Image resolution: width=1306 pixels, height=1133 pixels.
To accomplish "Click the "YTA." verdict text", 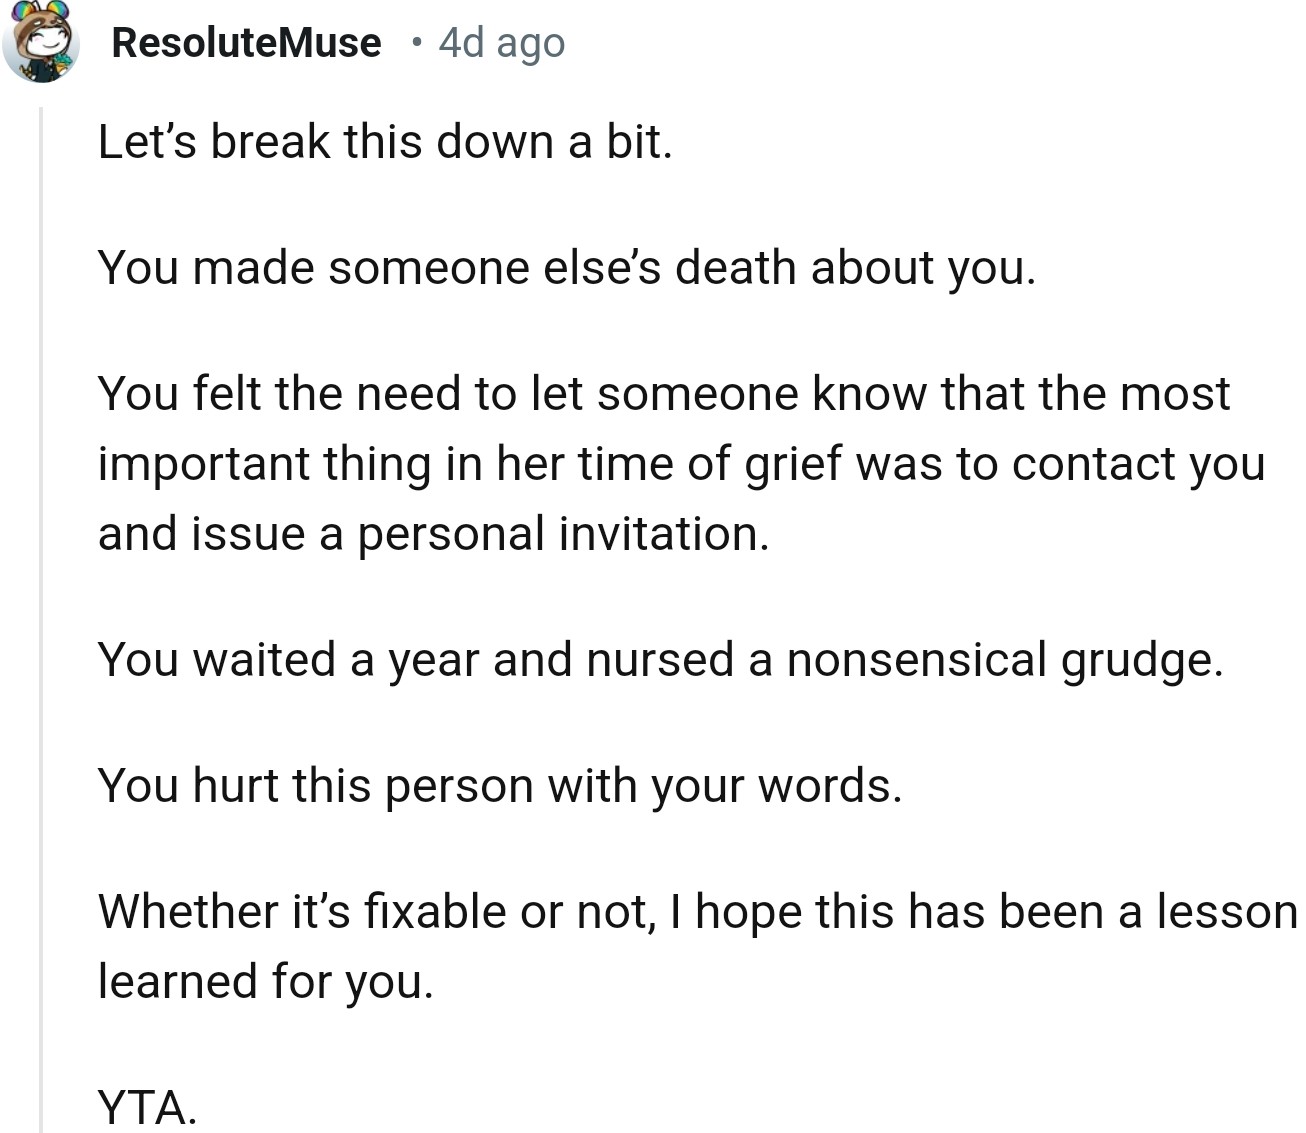I will click(x=147, y=1108).
